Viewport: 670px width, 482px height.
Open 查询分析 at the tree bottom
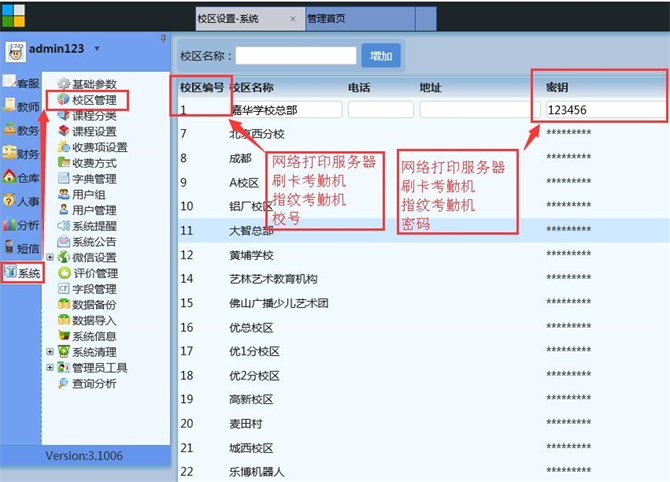pyautogui.click(x=93, y=383)
